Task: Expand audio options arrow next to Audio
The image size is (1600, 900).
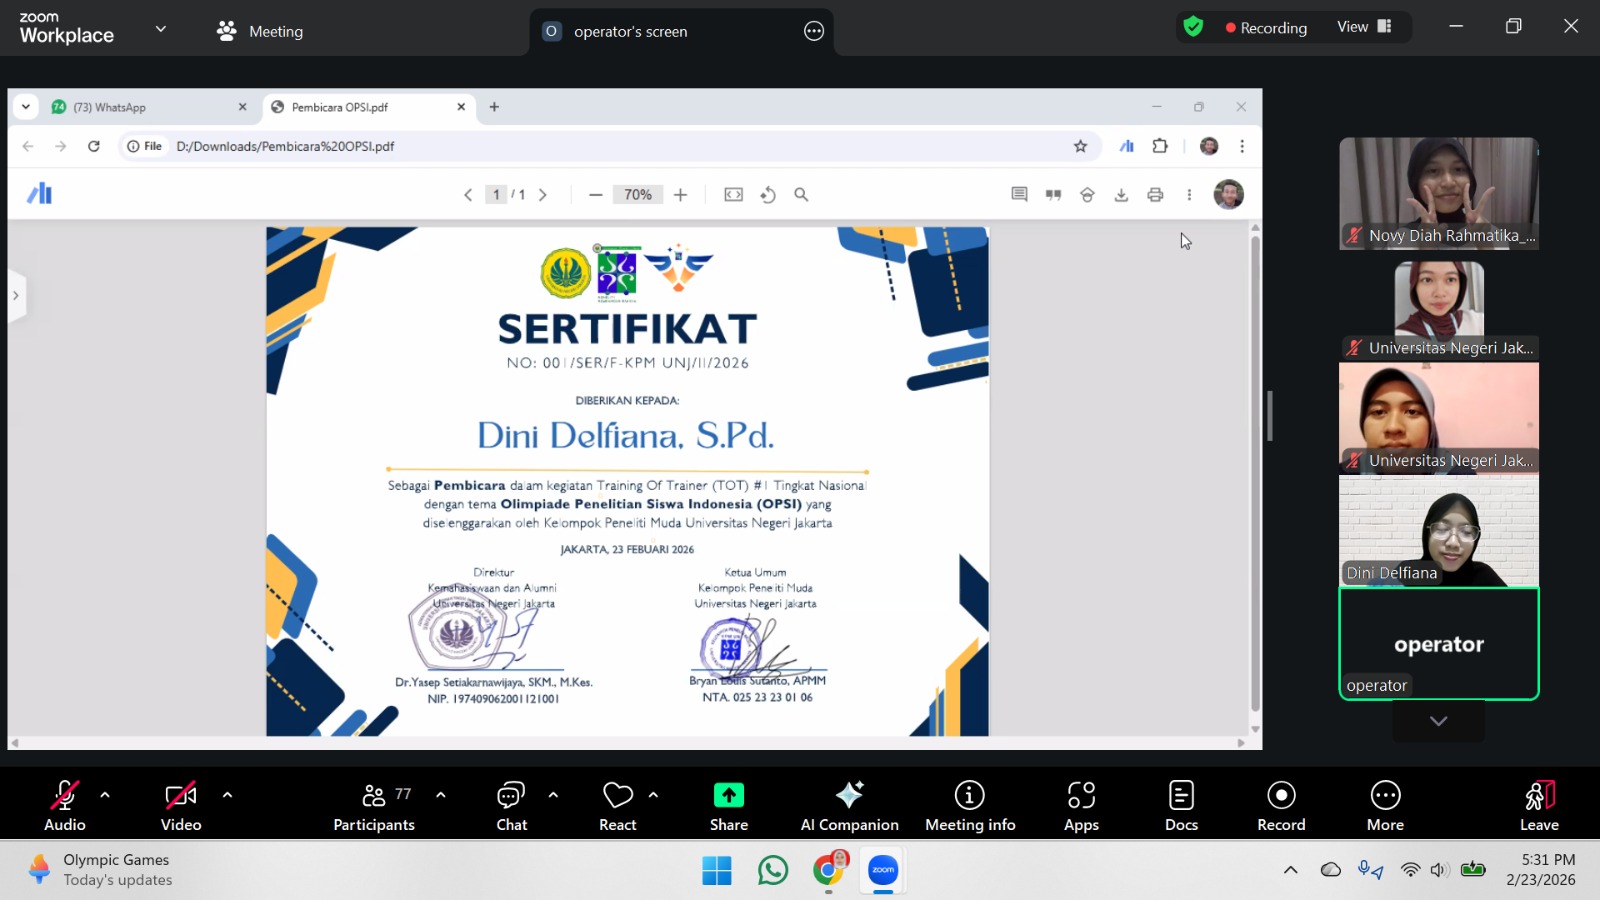Action: point(105,795)
